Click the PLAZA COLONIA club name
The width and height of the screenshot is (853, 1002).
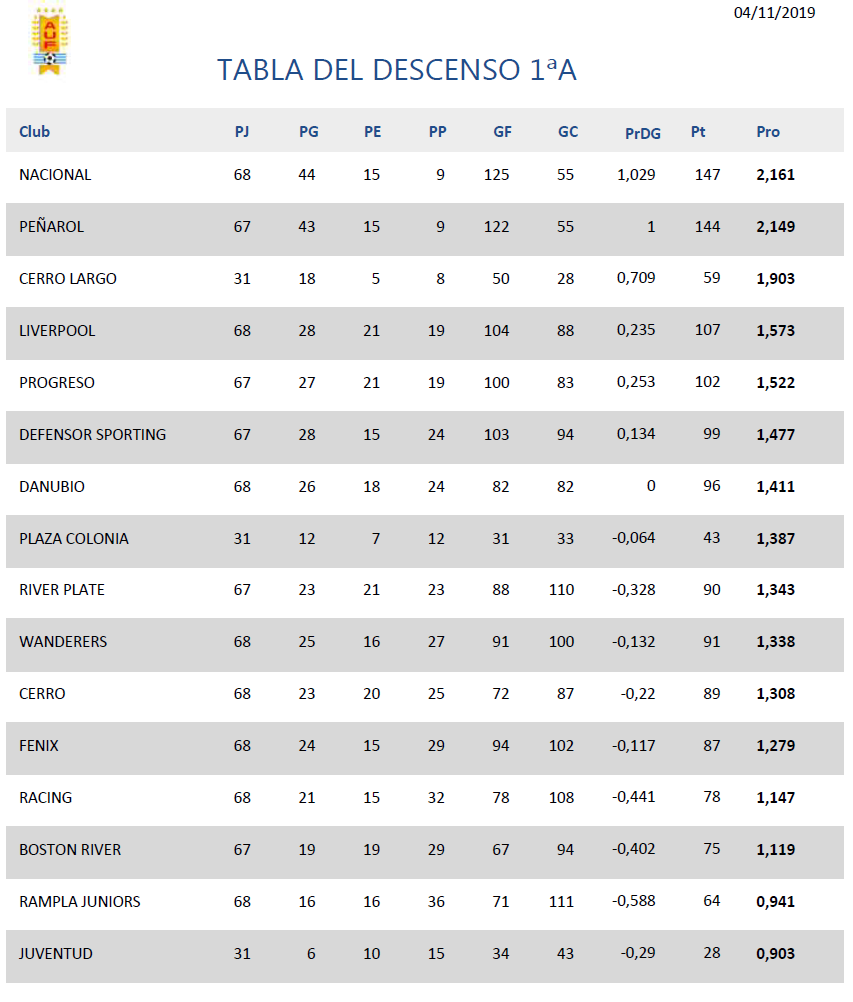[73, 539]
